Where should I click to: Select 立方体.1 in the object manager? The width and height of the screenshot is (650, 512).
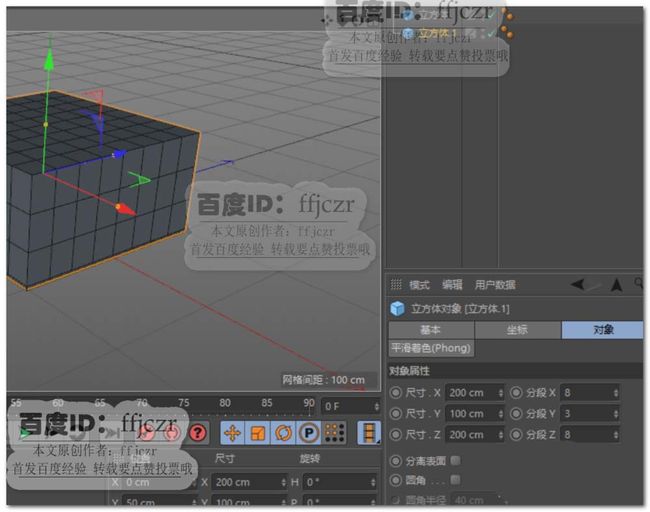coord(436,33)
